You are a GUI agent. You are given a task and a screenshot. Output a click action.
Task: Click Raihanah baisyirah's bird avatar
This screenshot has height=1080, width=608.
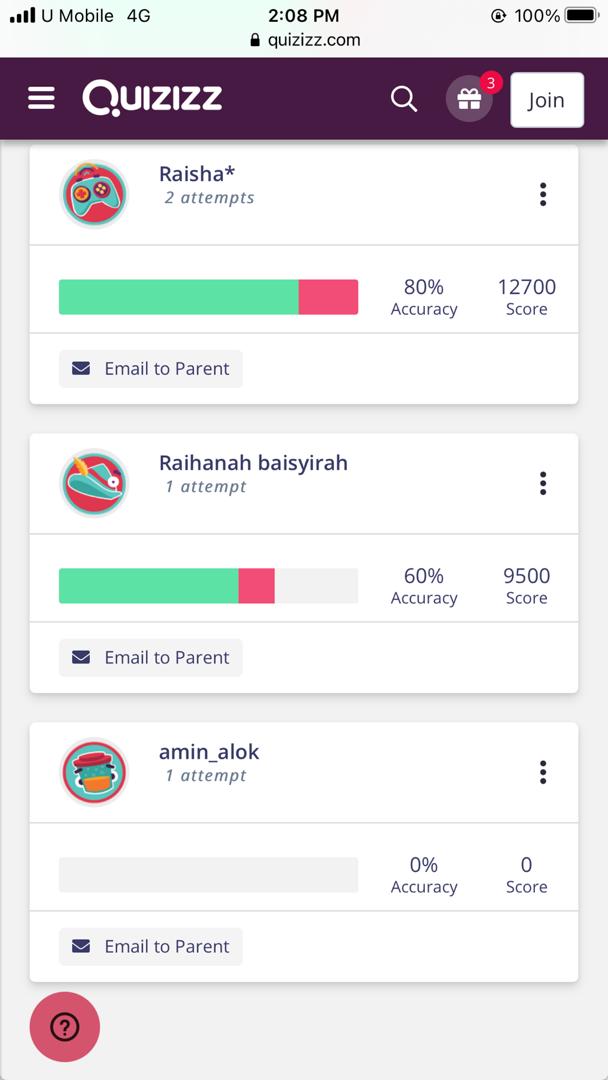point(94,483)
